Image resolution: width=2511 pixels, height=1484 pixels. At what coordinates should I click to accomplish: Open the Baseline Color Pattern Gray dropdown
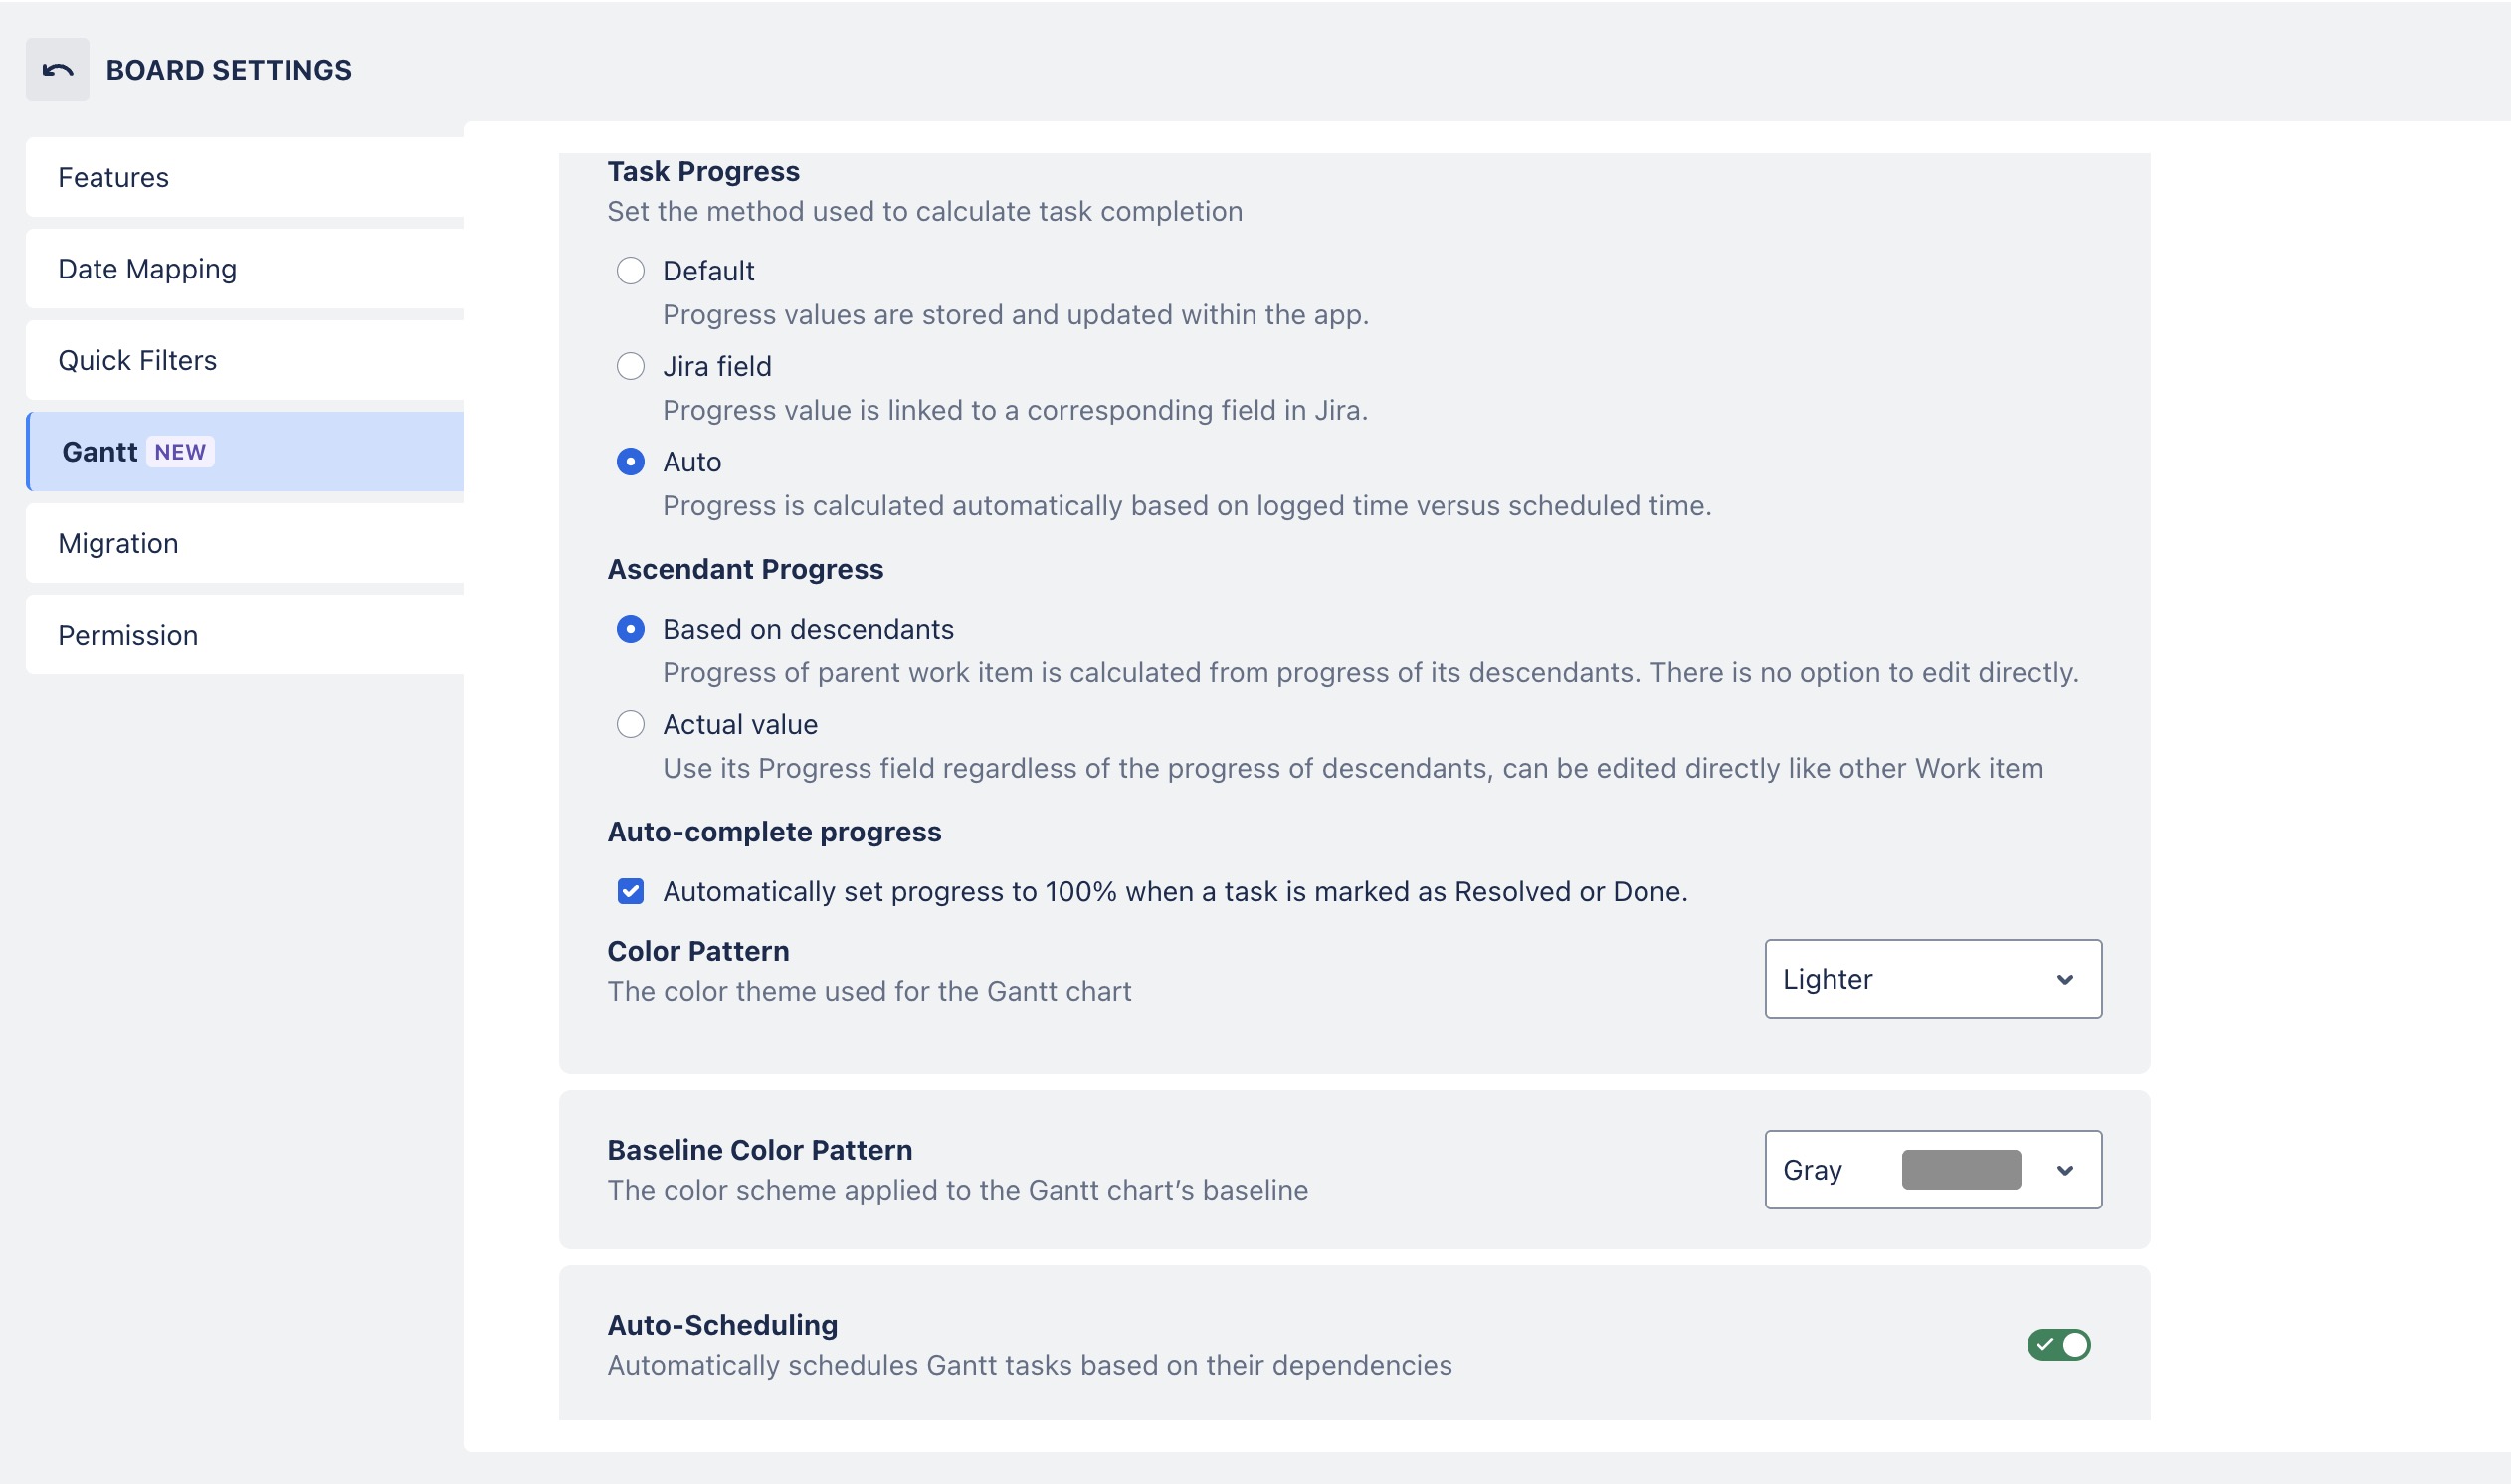[x=1932, y=1170]
